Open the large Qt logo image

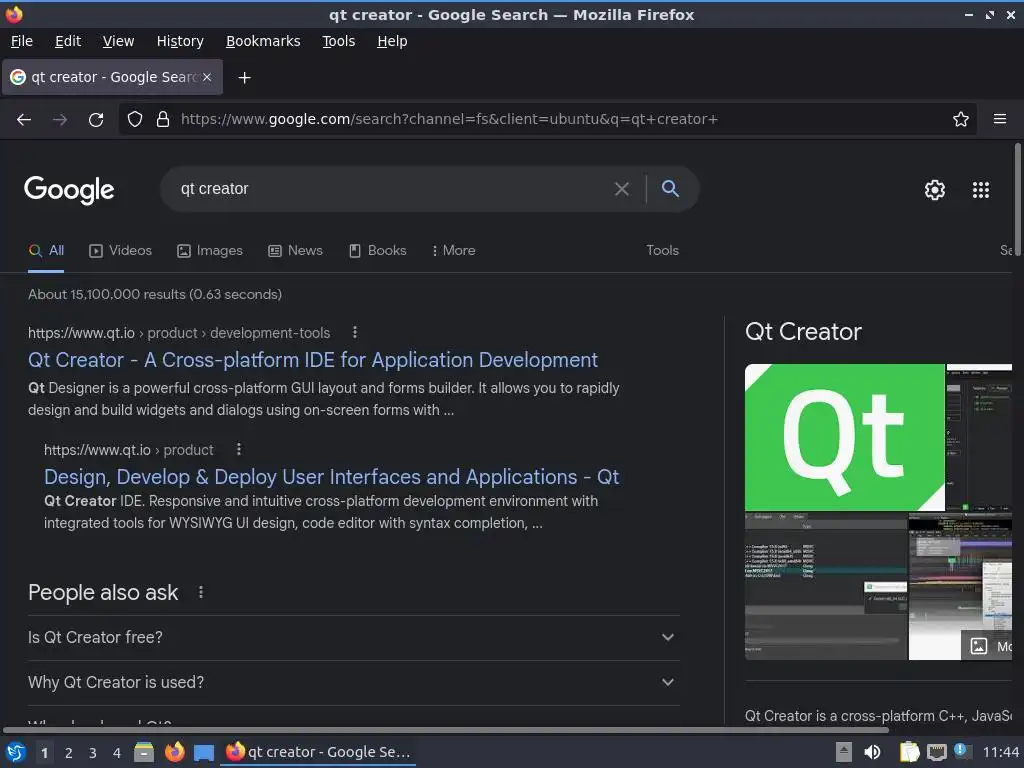click(x=844, y=438)
